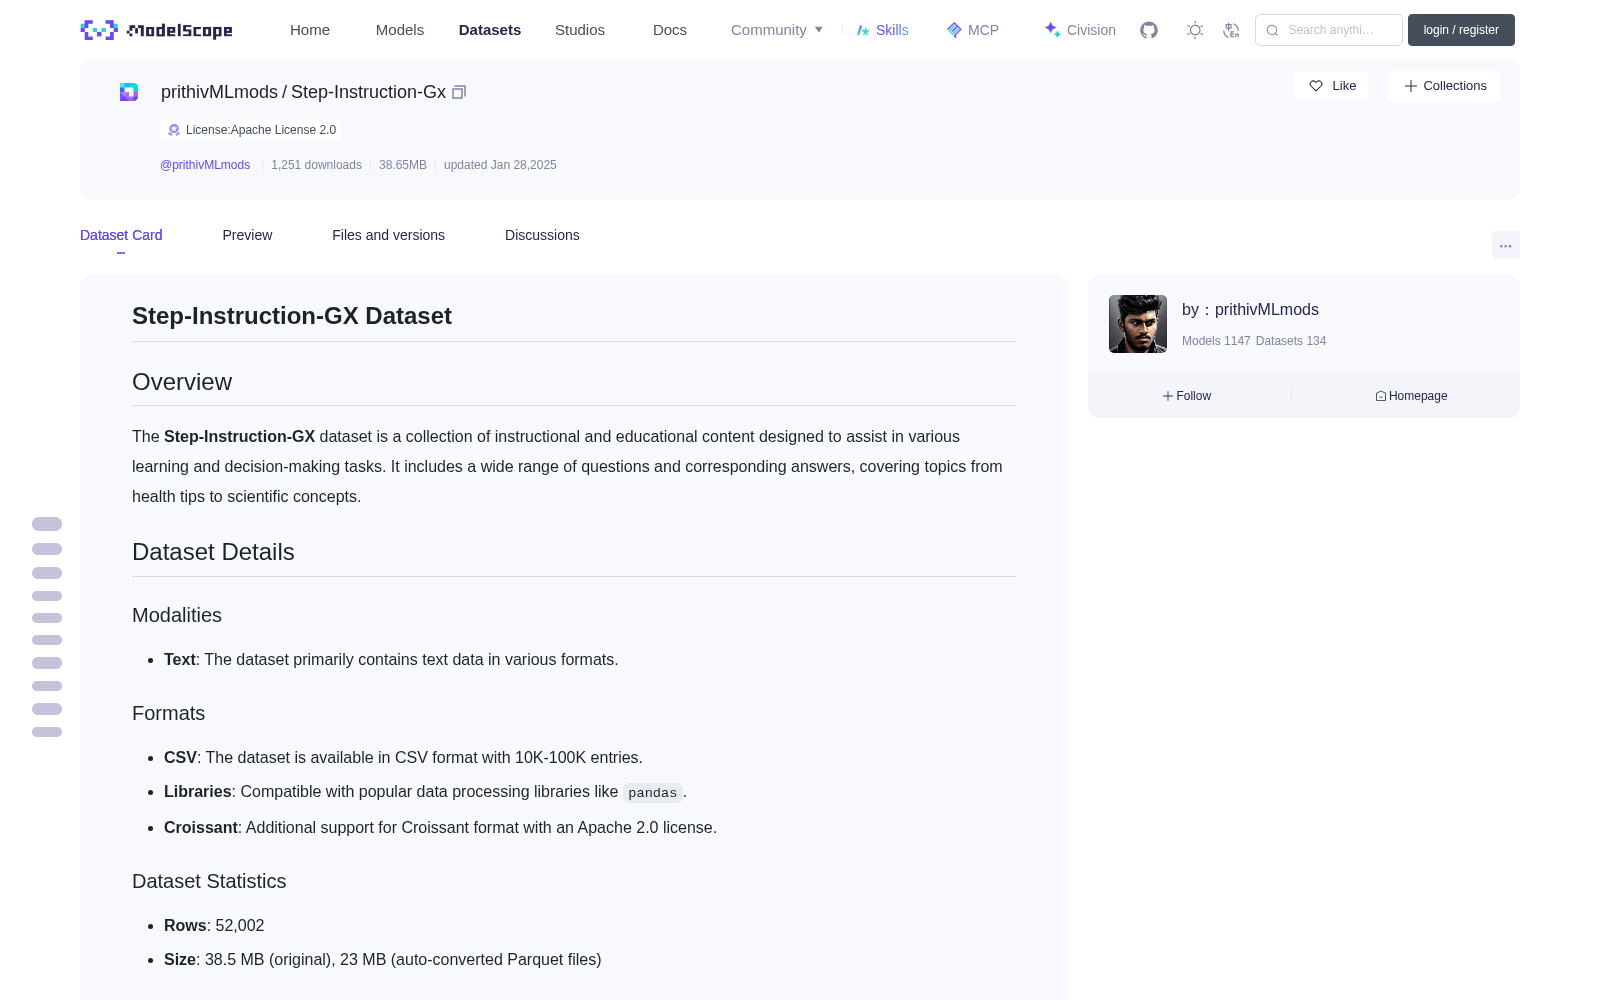Open the Models navigation item
The width and height of the screenshot is (1600, 1000).
pyautogui.click(x=400, y=30)
